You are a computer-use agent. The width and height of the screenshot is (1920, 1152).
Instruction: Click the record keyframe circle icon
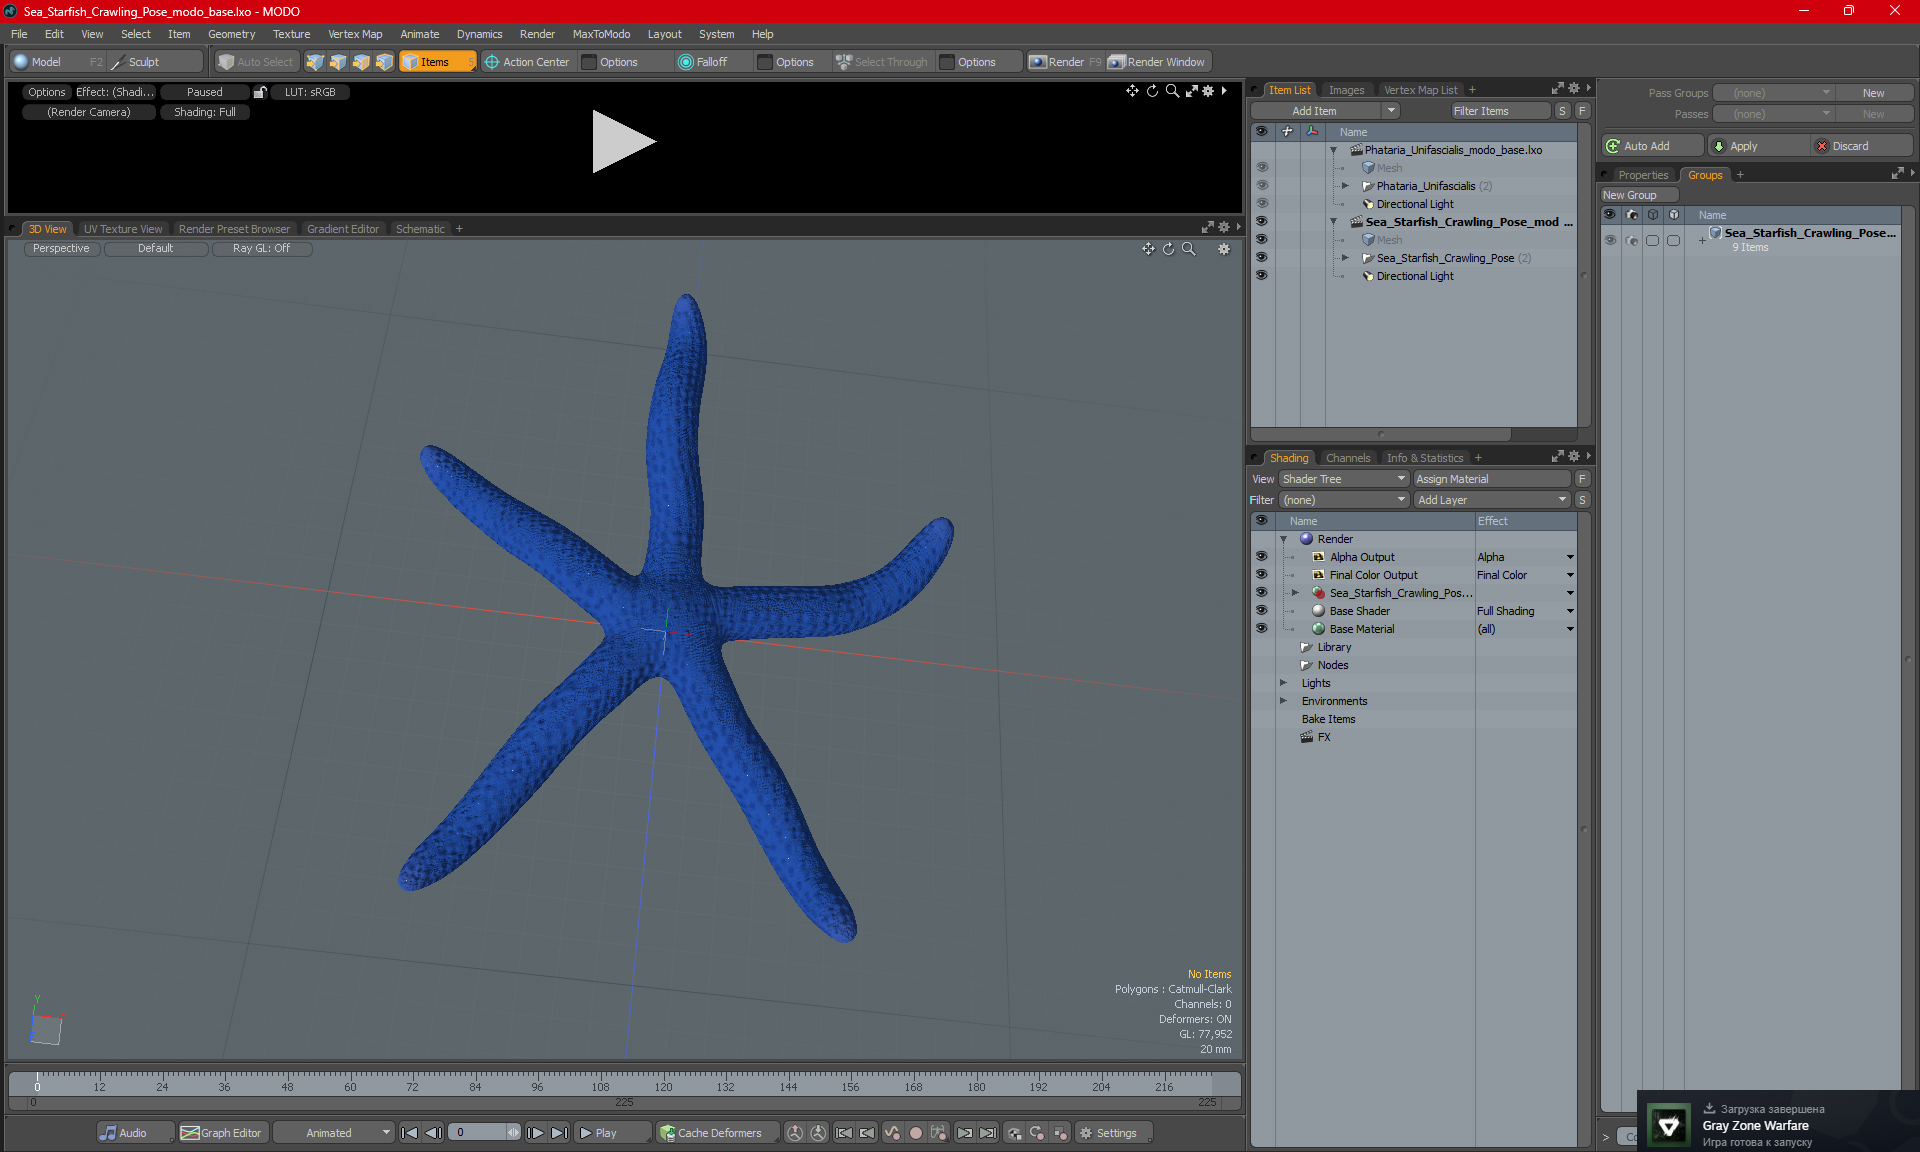(915, 1133)
